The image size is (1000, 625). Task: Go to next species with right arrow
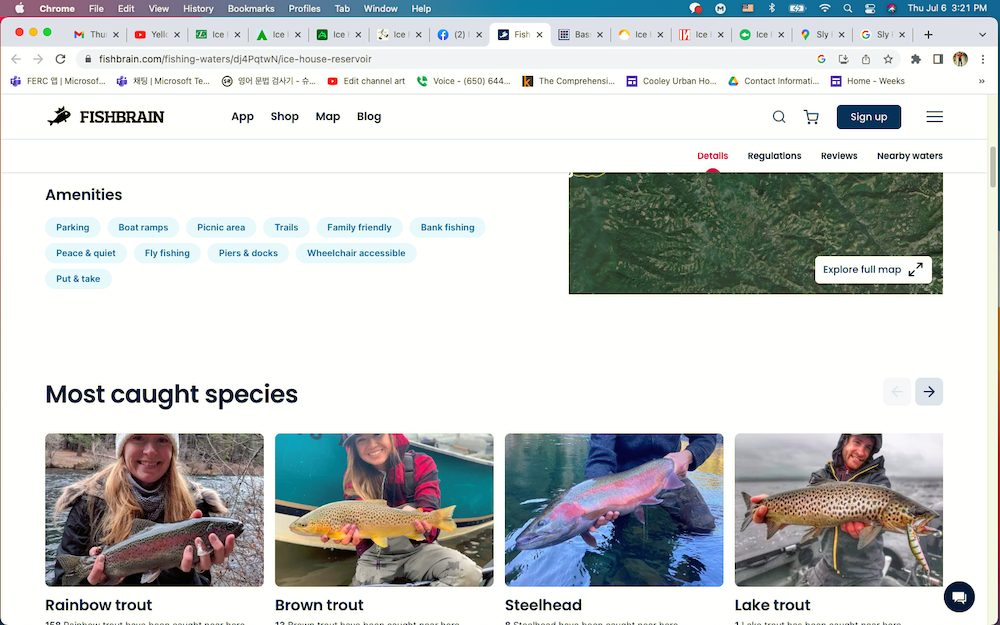[x=929, y=392]
